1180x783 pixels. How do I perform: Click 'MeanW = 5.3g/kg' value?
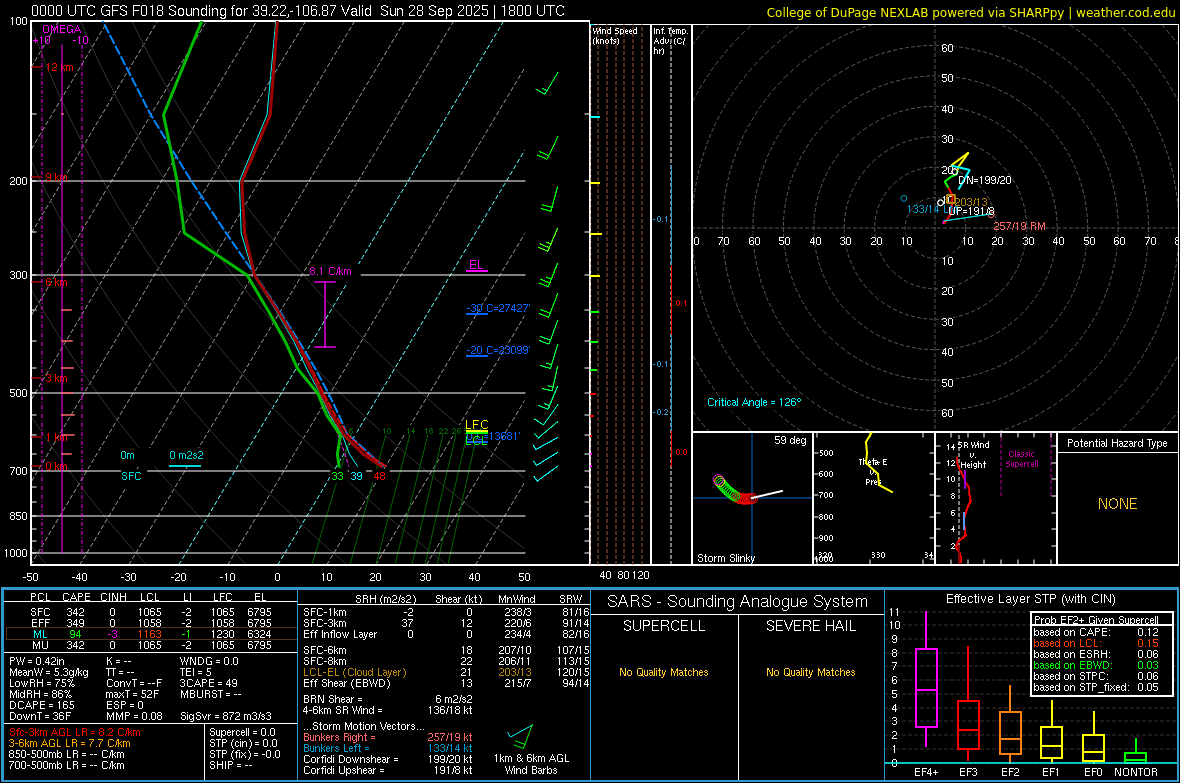pos(48,672)
